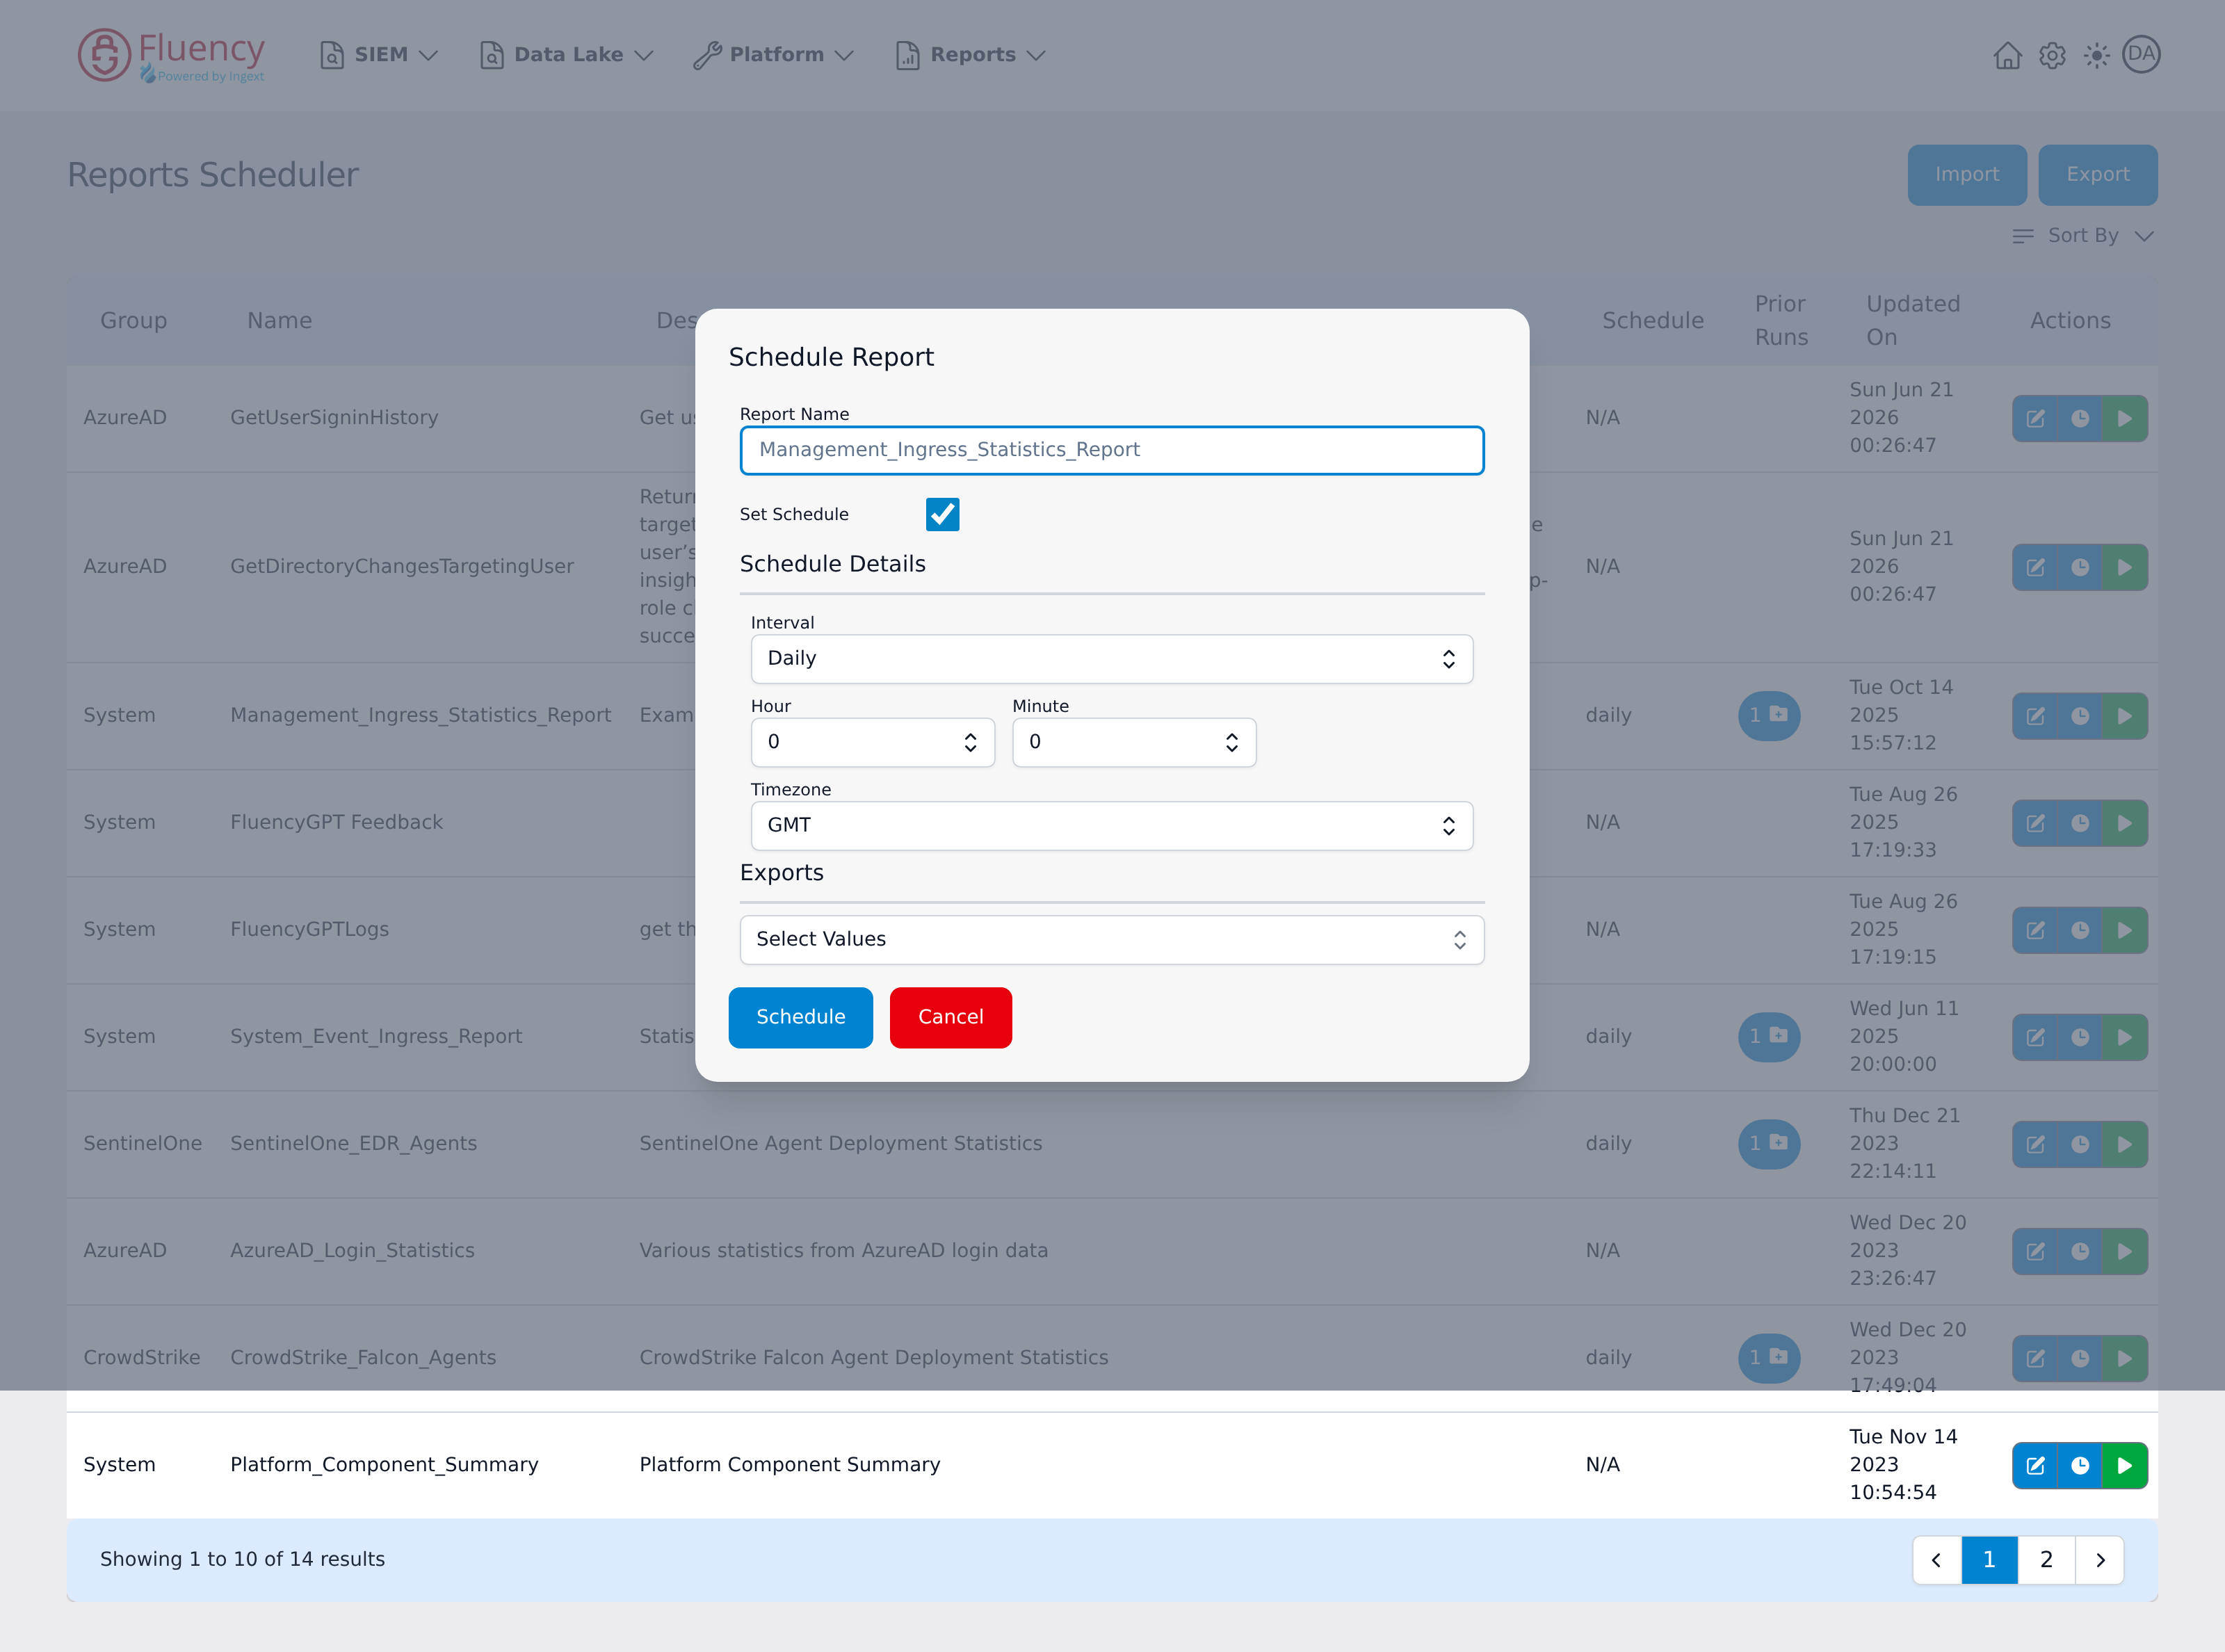Open schedule clock for GetDirectoryChangesTargetingUser
The height and width of the screenshot is (1652, 2225).
coord(2080,567)
